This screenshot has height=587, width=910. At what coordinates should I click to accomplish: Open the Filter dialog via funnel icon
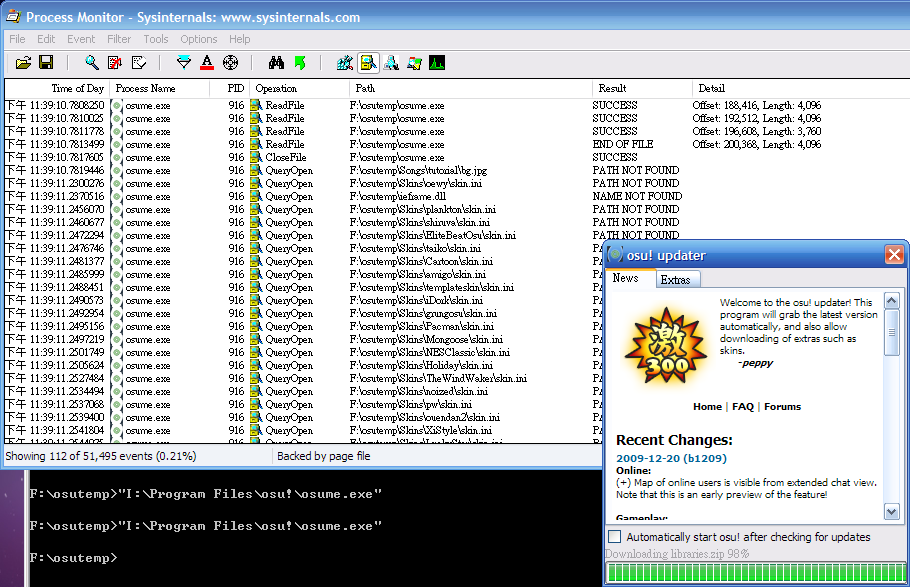pyautogui.click(x=184, y=63)
